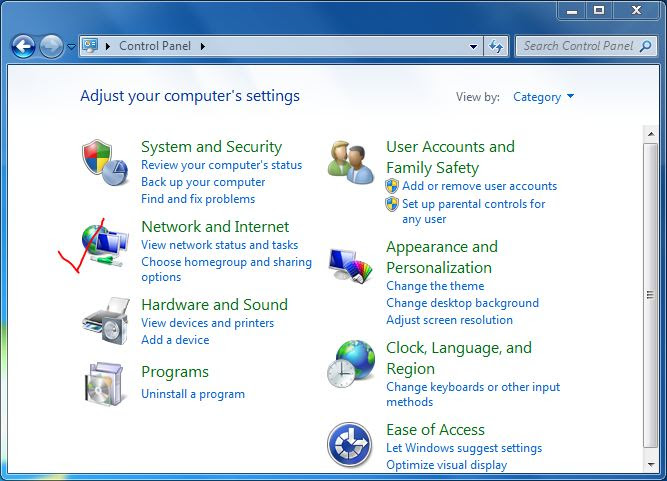Click shield icon beside Set up parental controls

click(392, 204)
